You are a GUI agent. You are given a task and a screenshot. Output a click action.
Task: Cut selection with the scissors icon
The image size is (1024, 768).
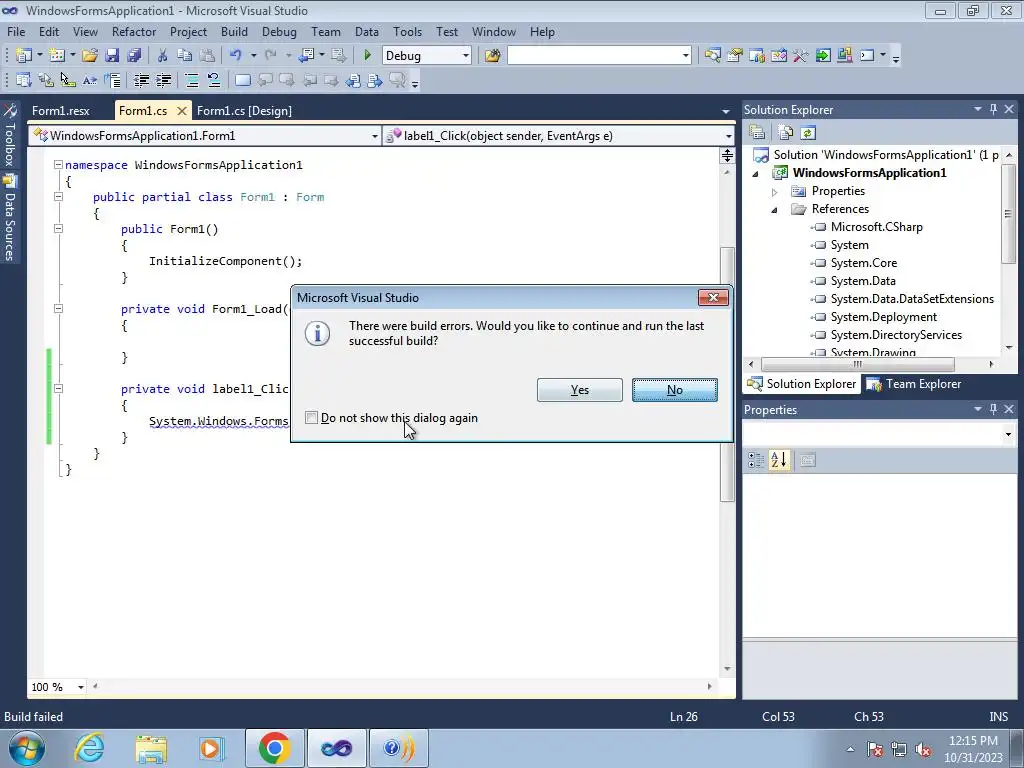(163, 56)
